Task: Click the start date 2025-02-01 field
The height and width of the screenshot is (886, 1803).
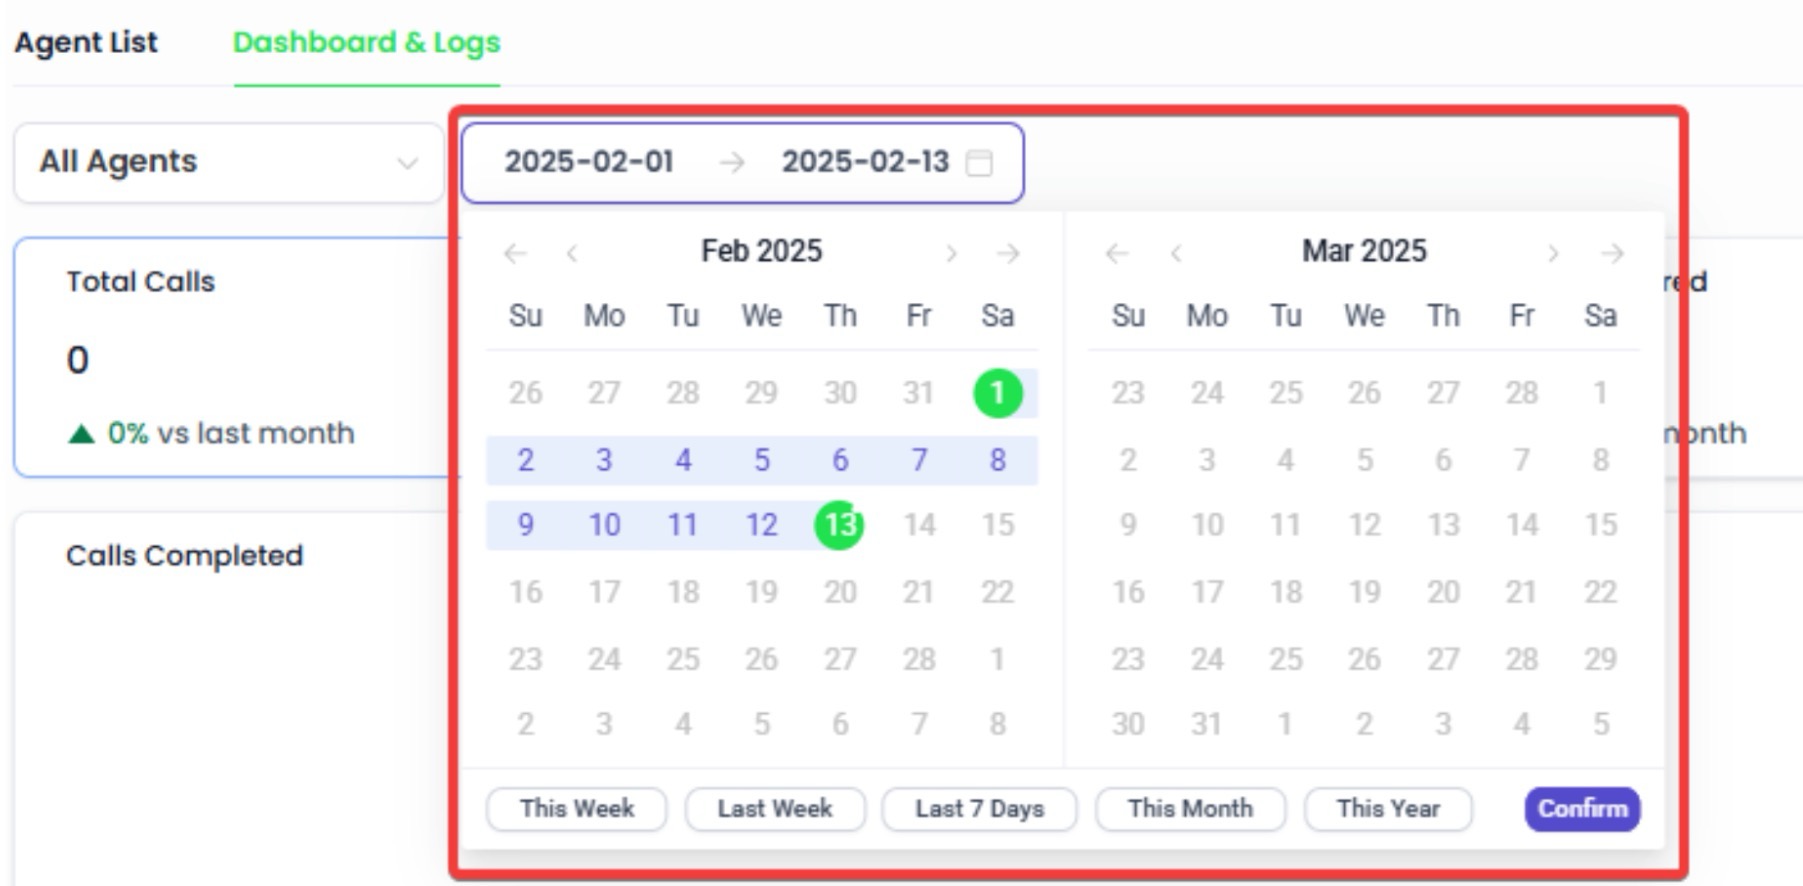Action: tap(589, 162)
